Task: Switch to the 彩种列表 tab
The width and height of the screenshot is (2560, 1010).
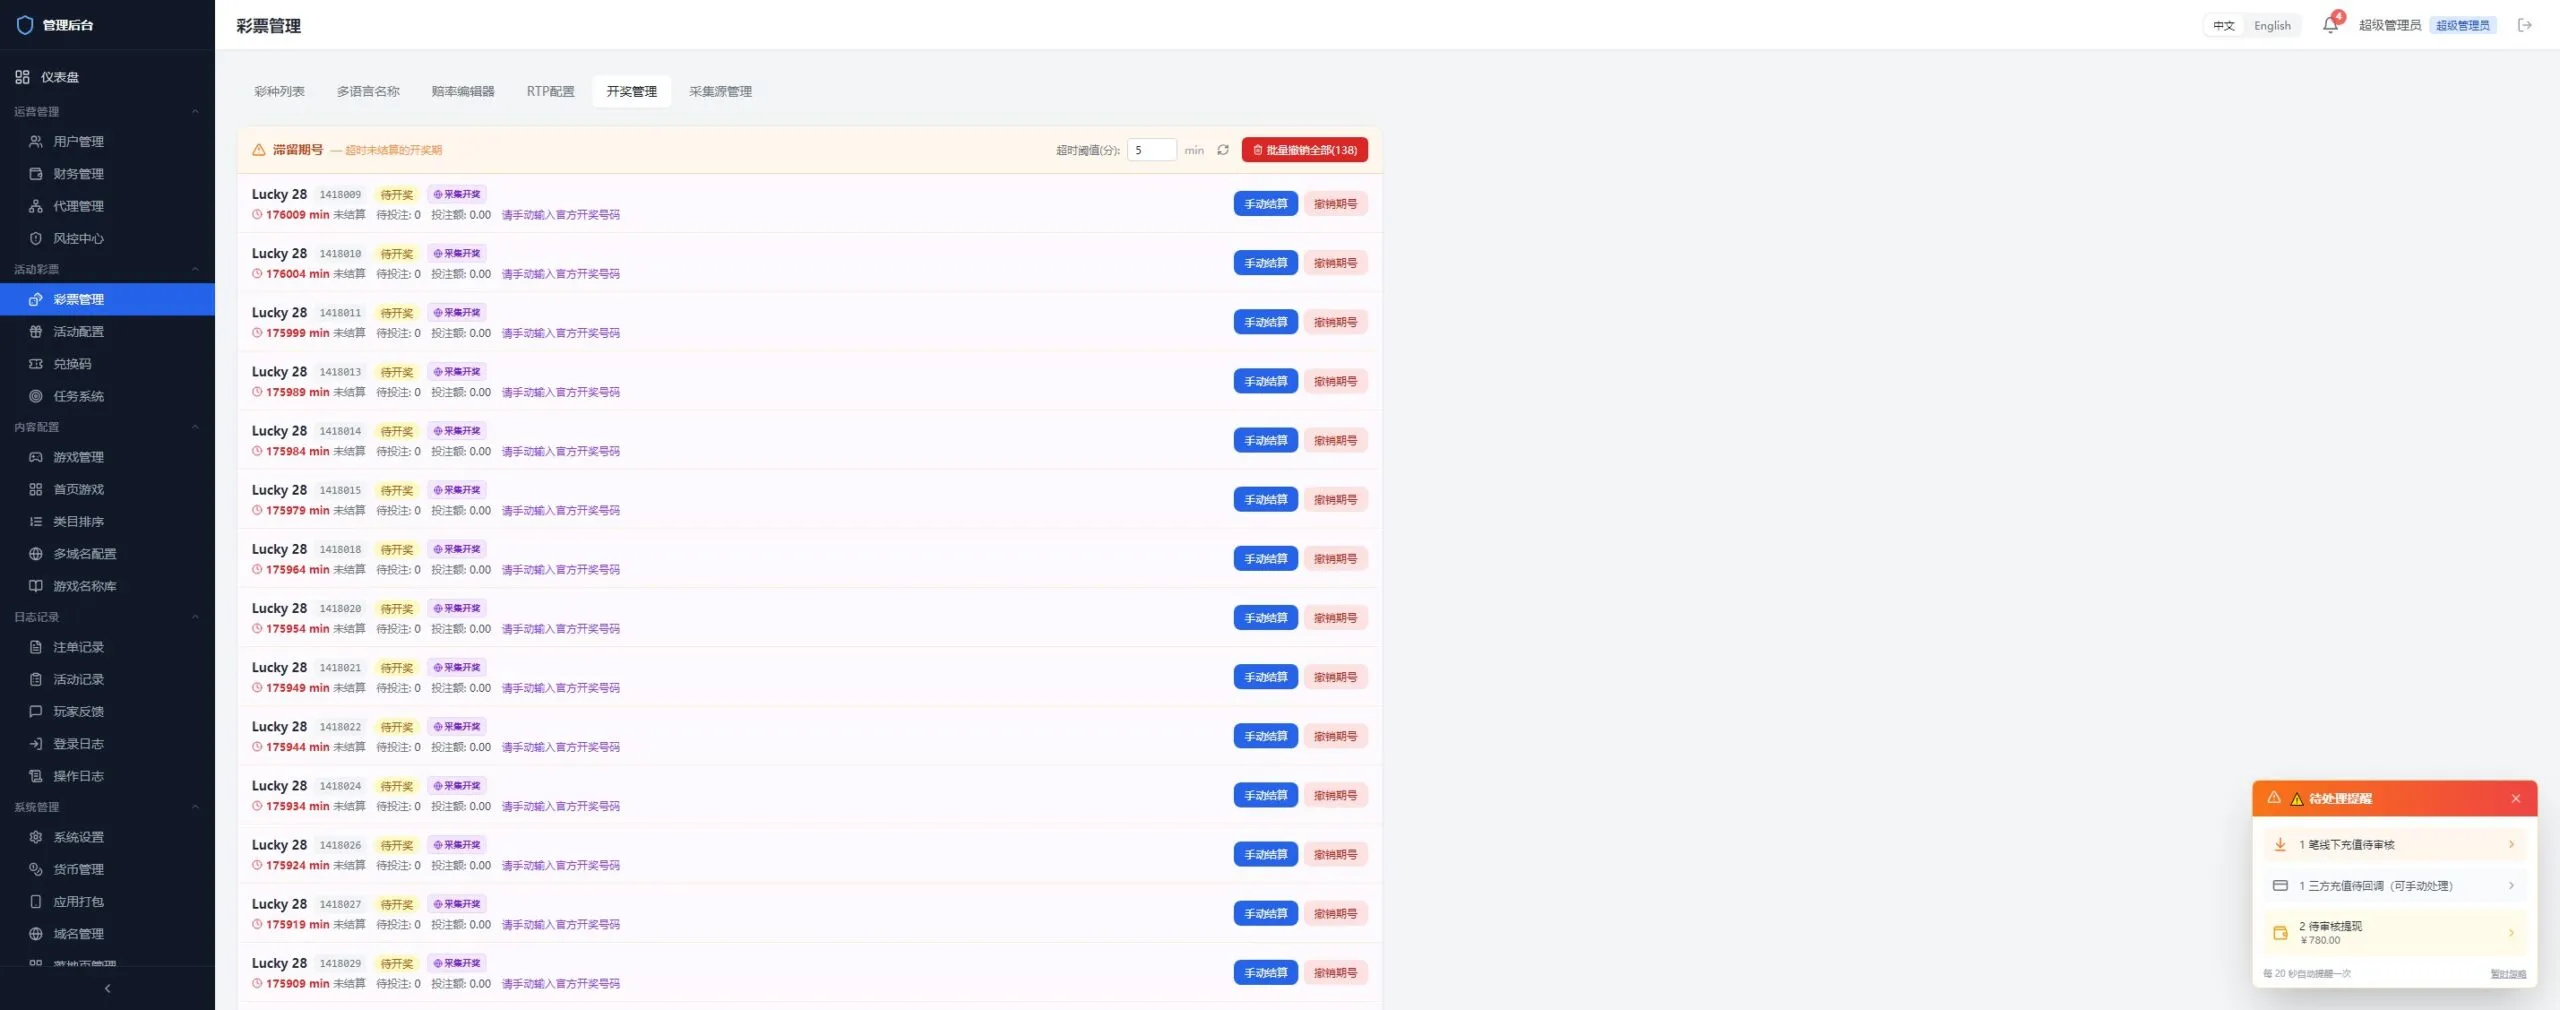Action: point(279,91)
